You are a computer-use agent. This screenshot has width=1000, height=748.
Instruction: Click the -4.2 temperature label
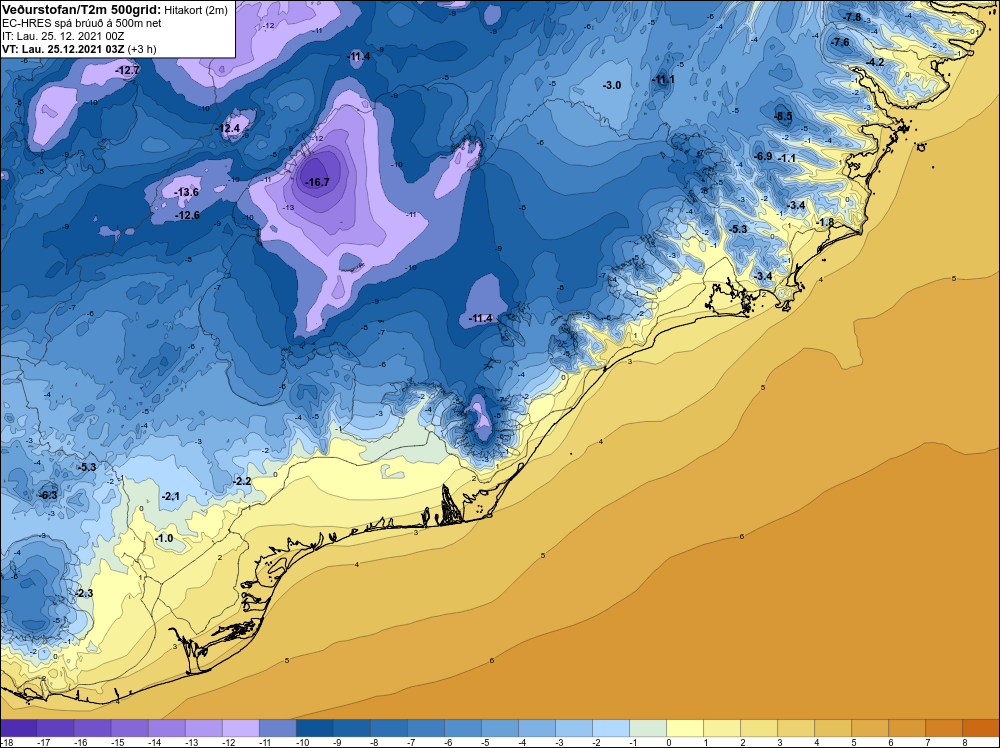pos(875,62)
